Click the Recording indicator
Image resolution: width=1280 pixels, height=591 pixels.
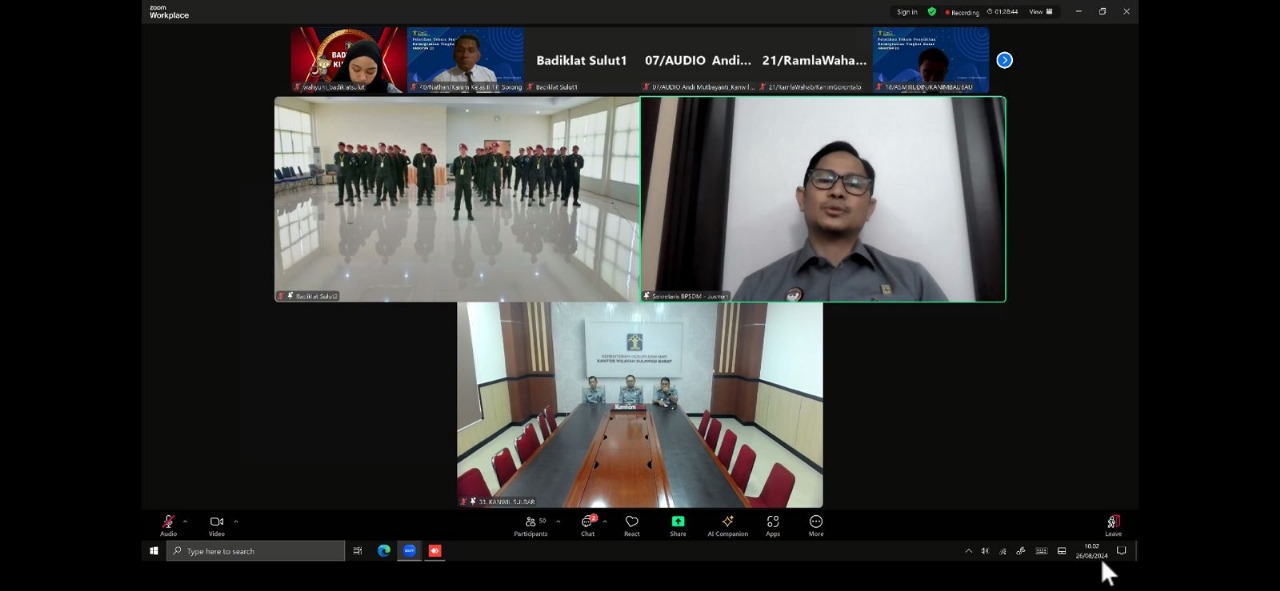[x=962, y=12]
